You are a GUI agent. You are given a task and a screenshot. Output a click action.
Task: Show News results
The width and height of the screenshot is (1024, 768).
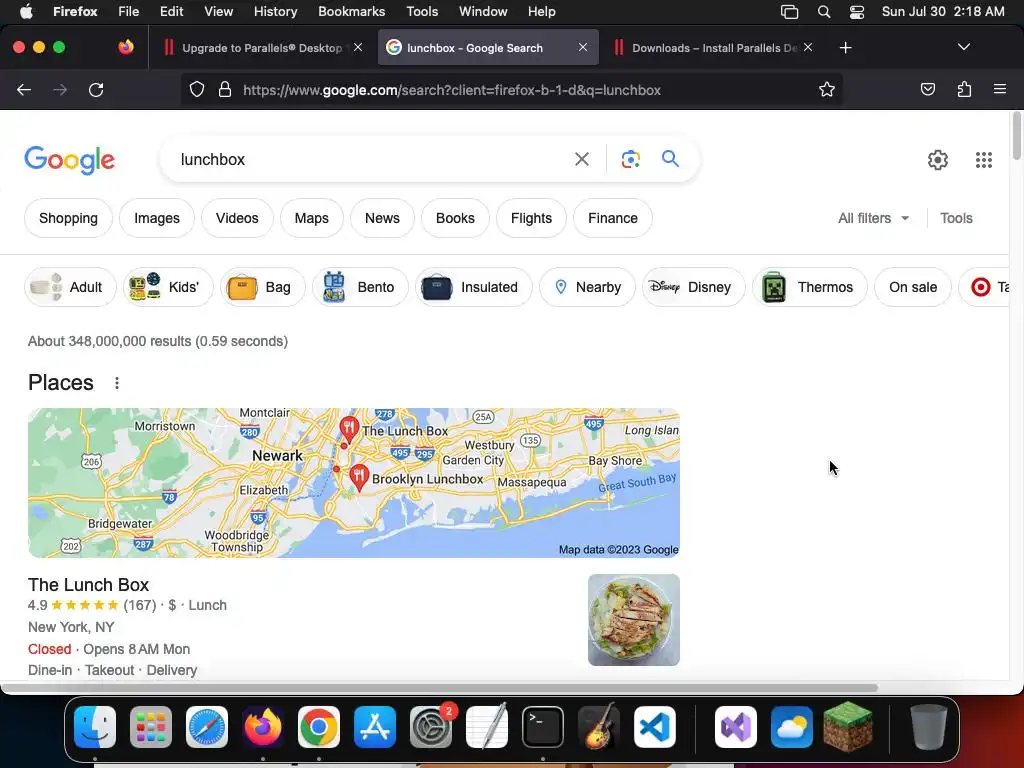pyautogui.click(x=382, y=218)
